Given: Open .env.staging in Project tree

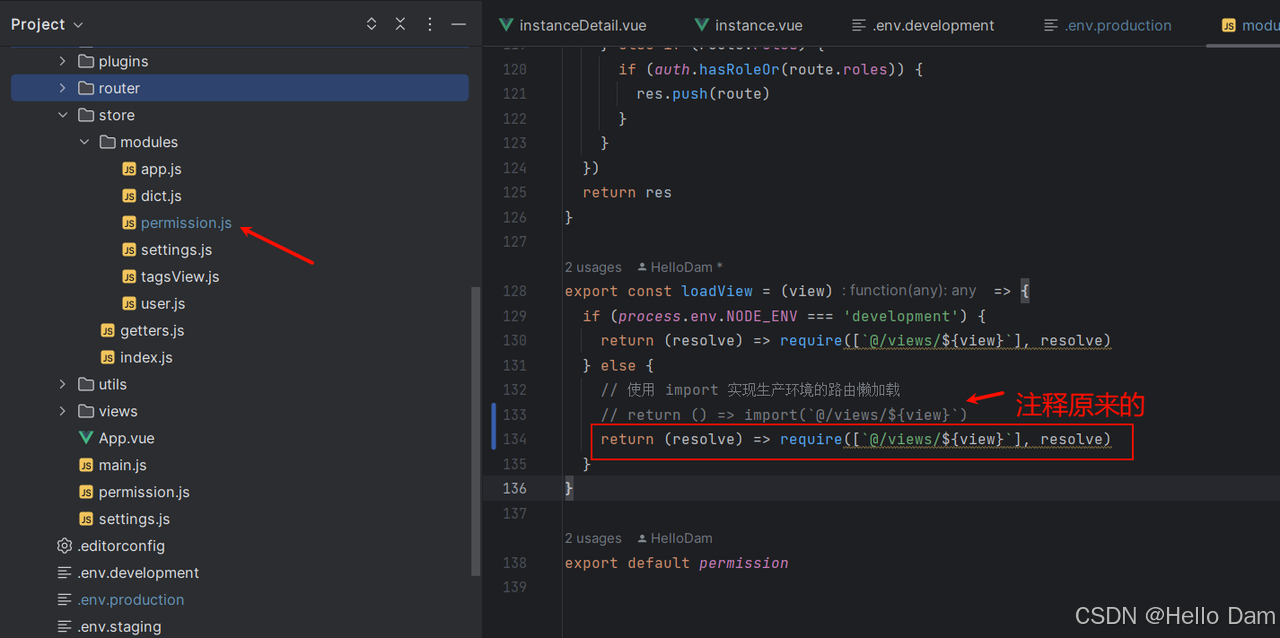Looking at the screenshot, I should (x=119, y=627).
